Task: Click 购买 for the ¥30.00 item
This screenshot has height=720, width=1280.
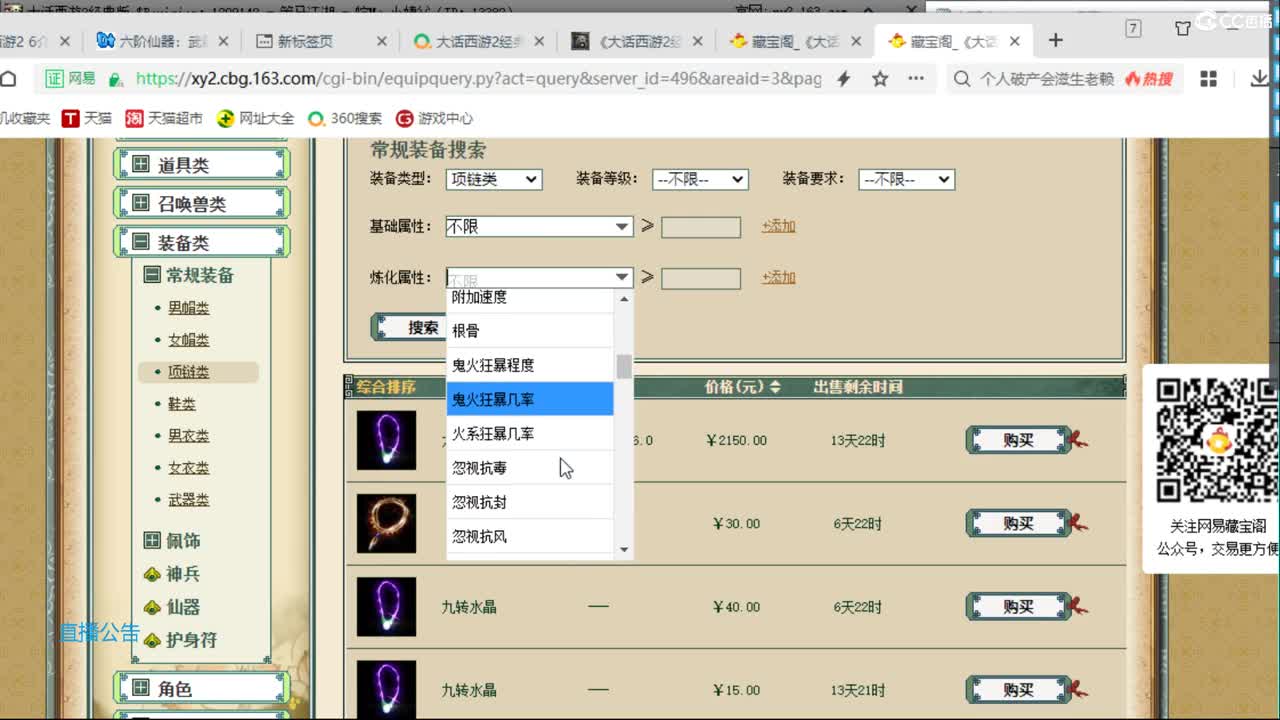Action: (1019, 523)
